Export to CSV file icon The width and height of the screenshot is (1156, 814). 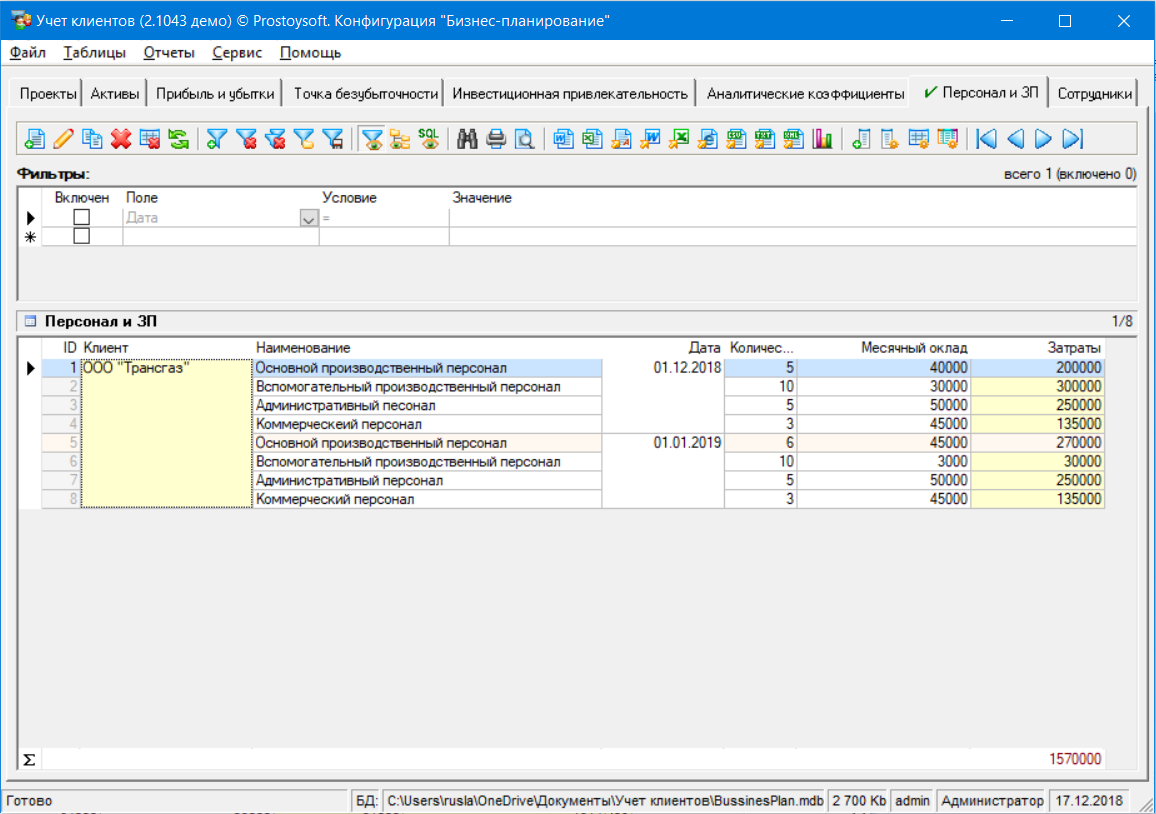(736, 139)
